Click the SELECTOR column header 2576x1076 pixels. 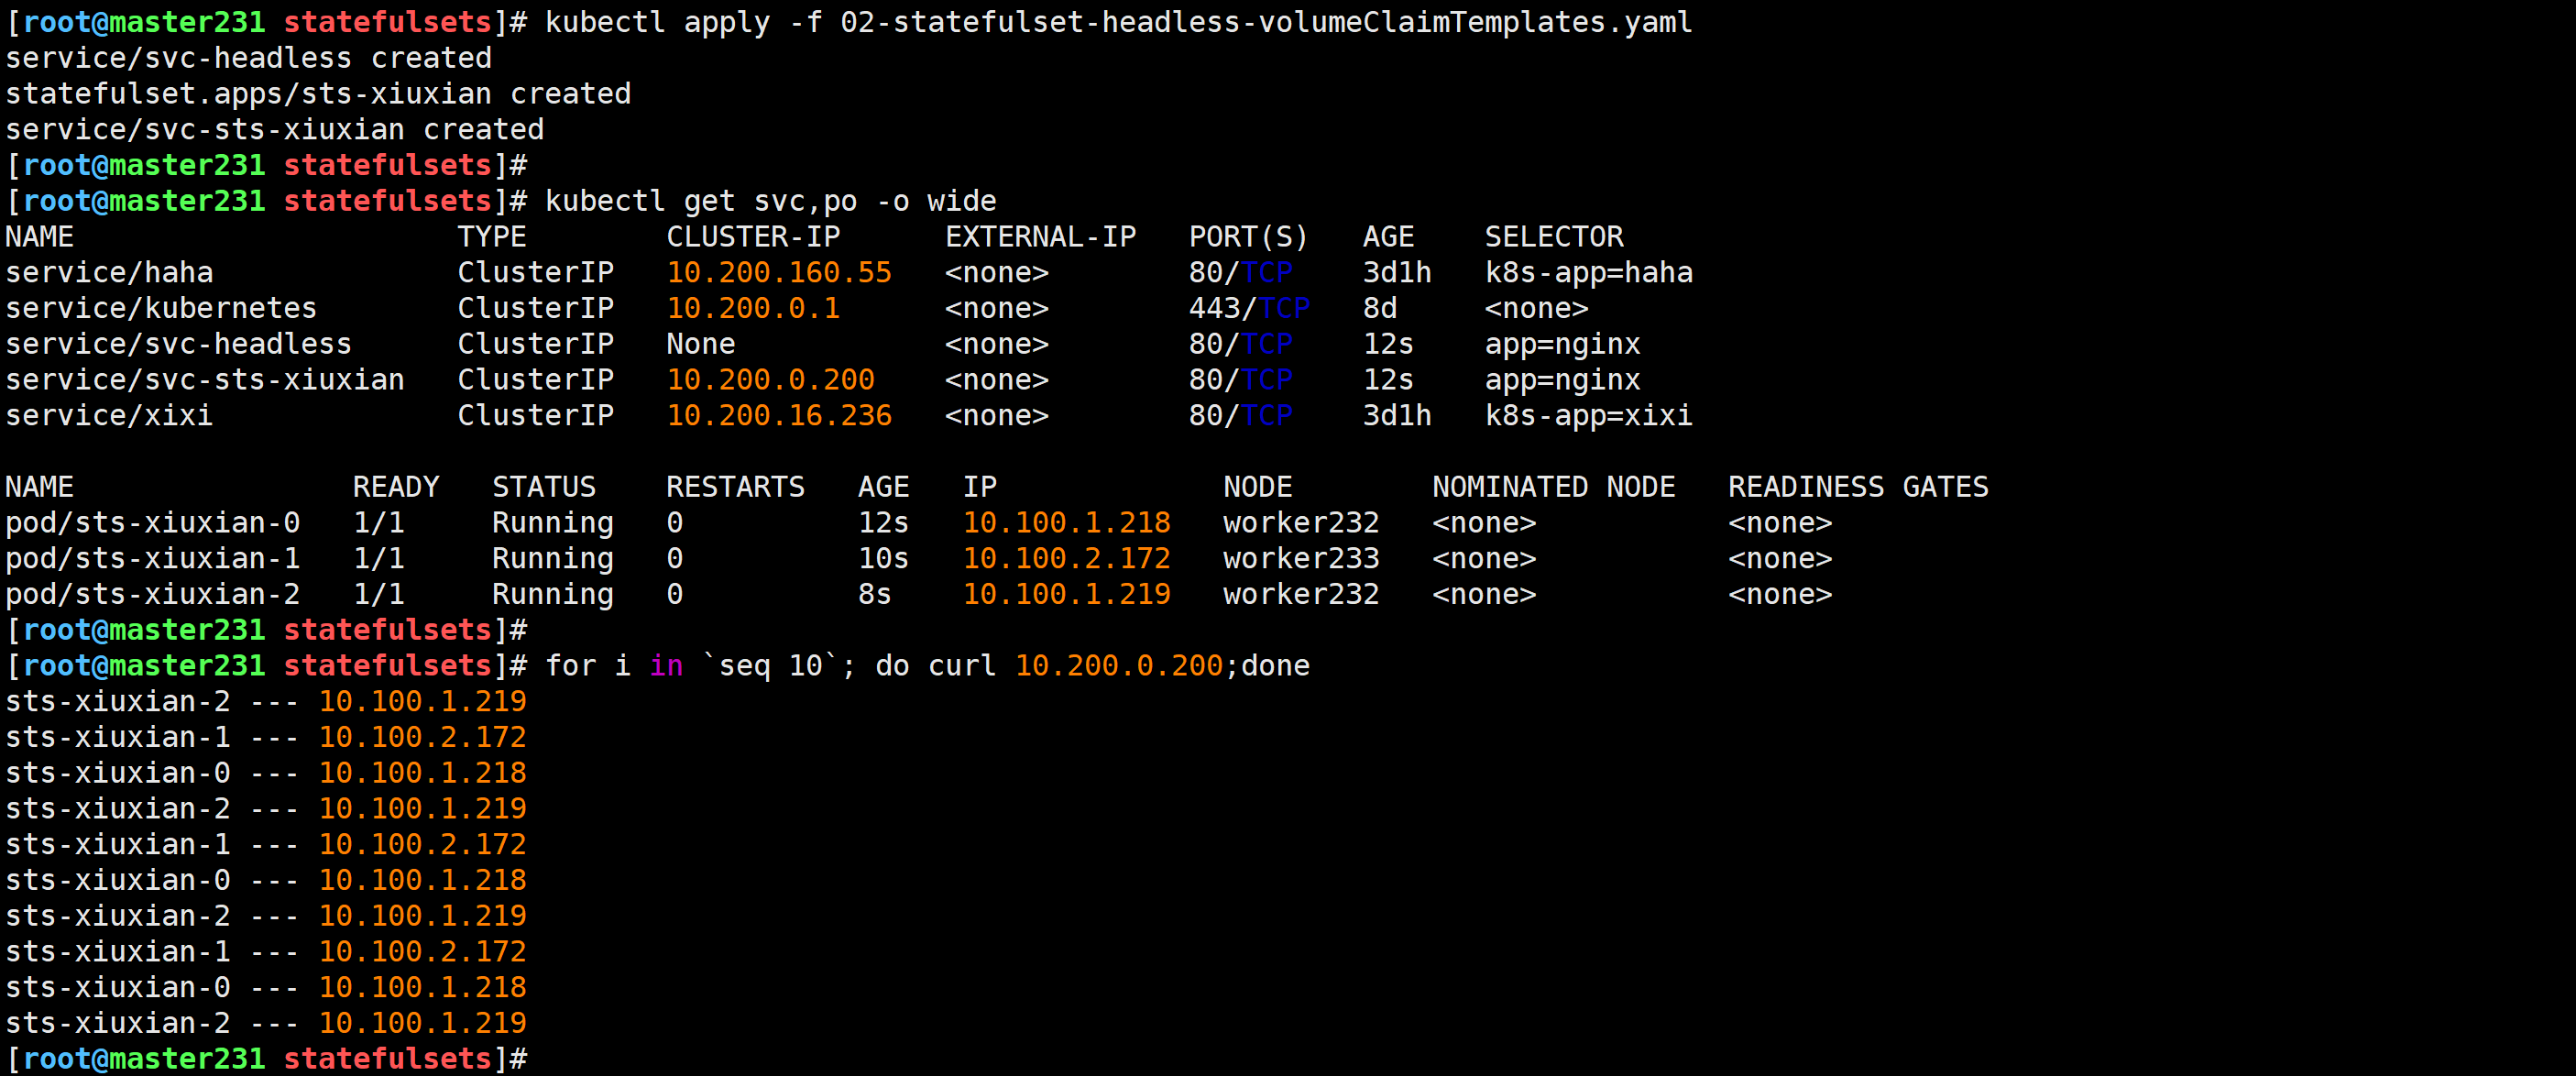click(x=1553, y=237)
